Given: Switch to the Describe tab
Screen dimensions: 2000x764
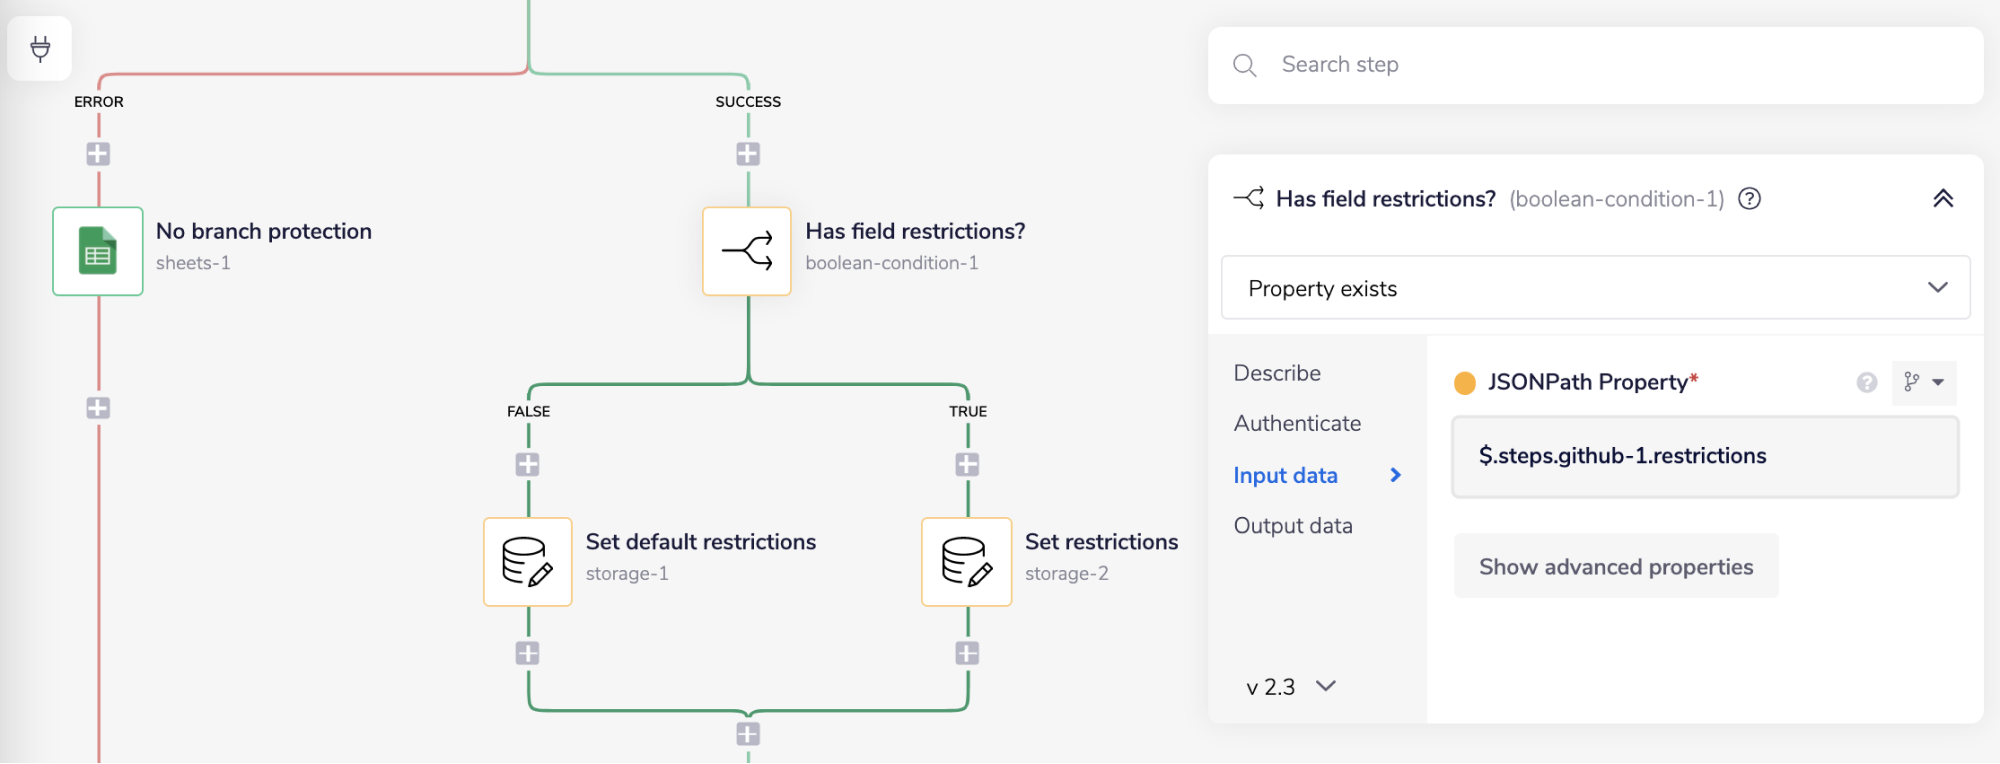Looking at the screenshot, I should point(1277,373).
